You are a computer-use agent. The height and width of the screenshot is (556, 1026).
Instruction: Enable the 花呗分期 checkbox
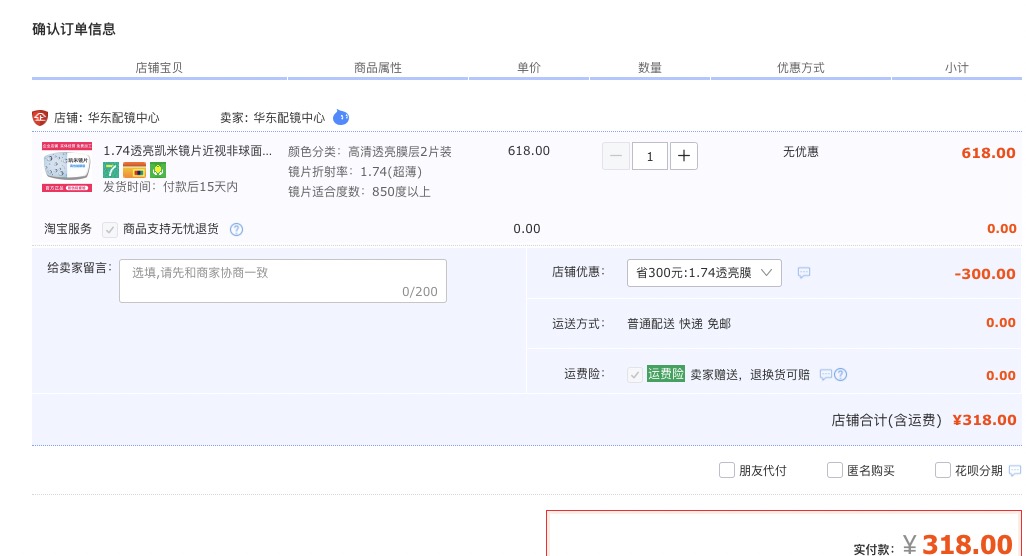click(942, 470)
